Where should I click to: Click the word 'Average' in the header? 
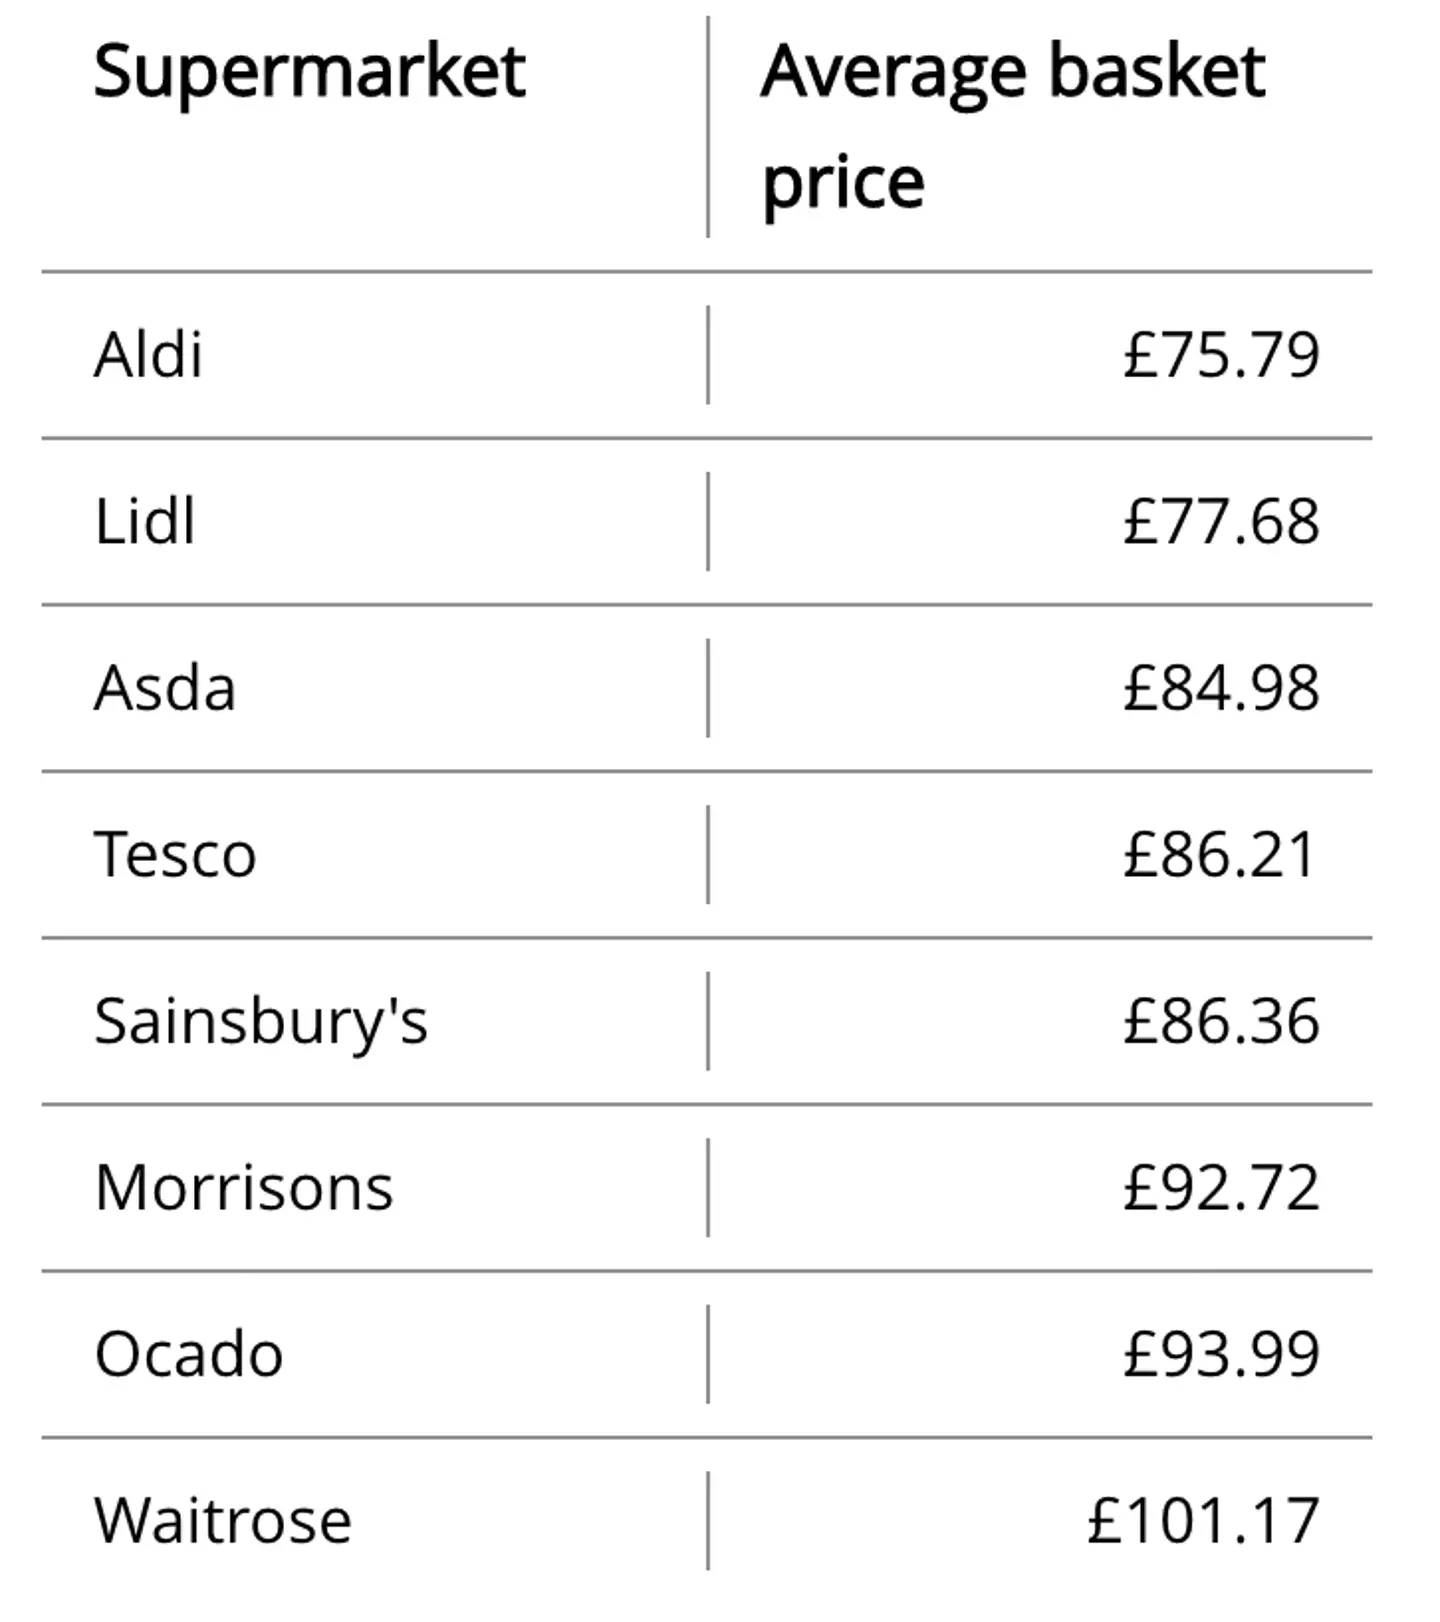pos(893,72)
